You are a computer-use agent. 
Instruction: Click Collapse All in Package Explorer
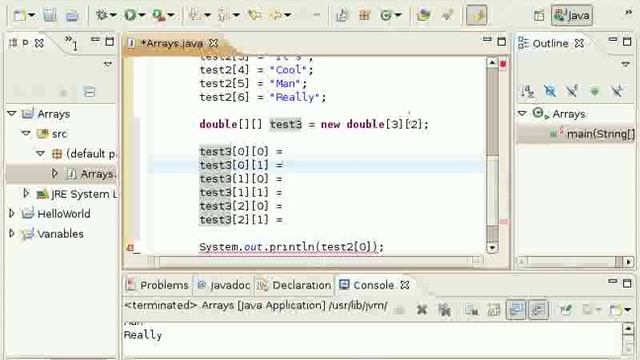tap(89, 91)
